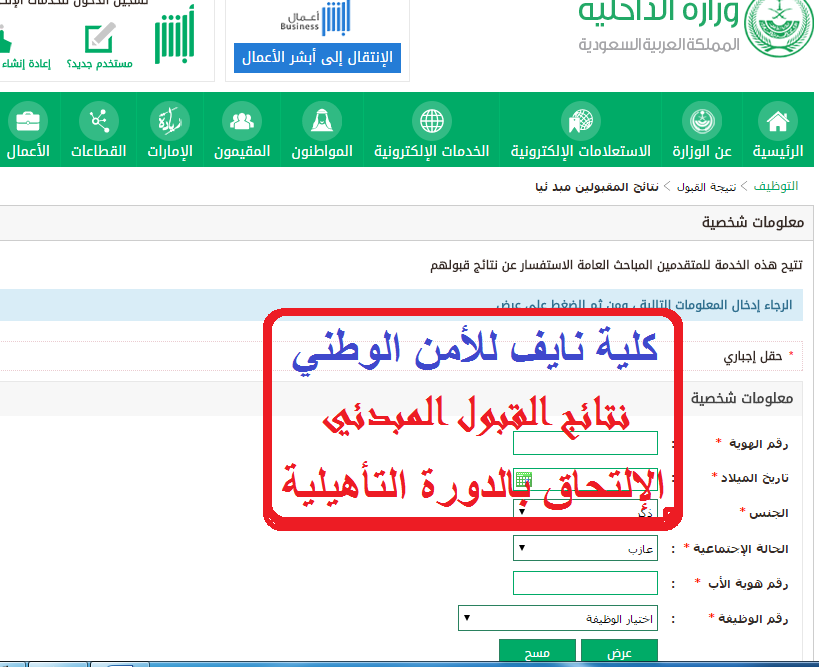Click the green Absher logo
The image size is (819, 667).
tap(174, 34)
